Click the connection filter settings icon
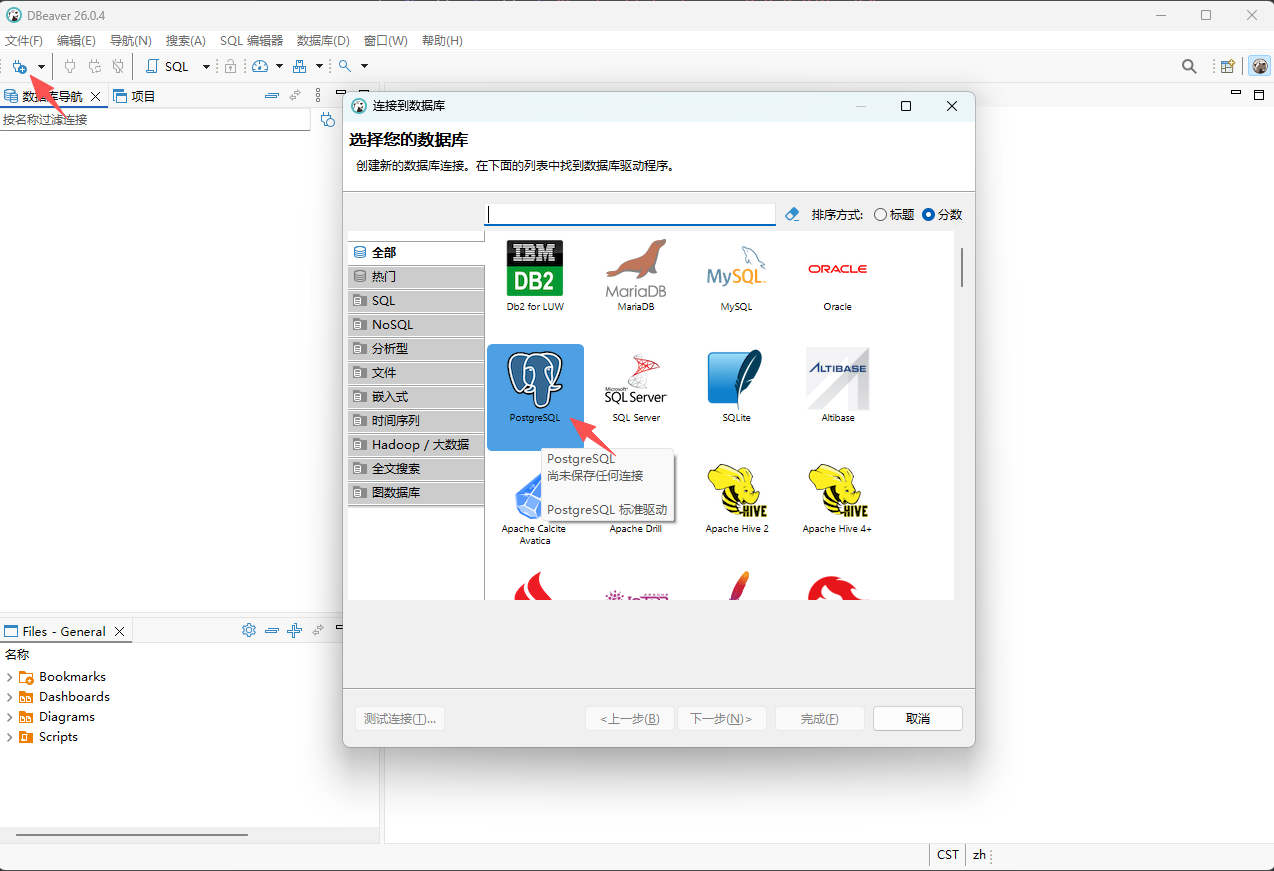Image resolution: width=1274 pixels, height=871 pixels. (x=327, y=120)
